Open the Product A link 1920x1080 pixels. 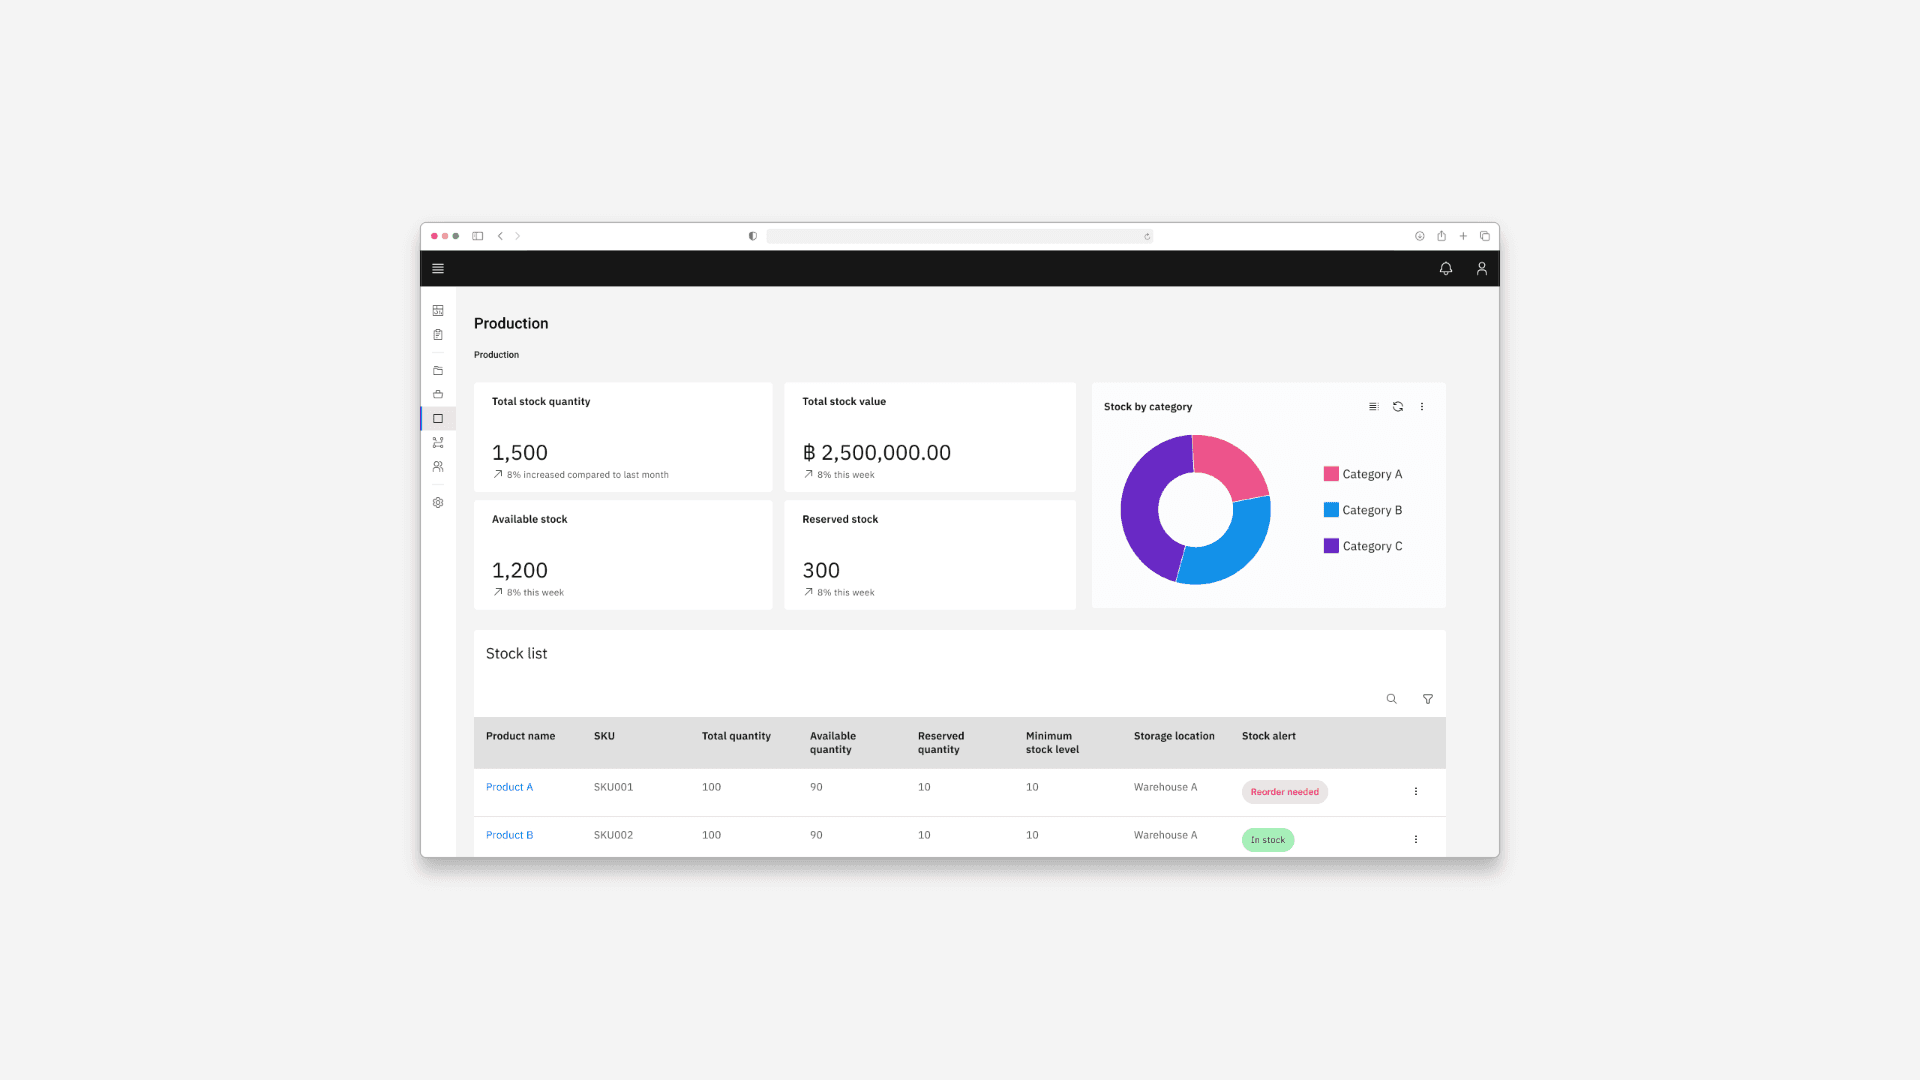coord(509,787)
